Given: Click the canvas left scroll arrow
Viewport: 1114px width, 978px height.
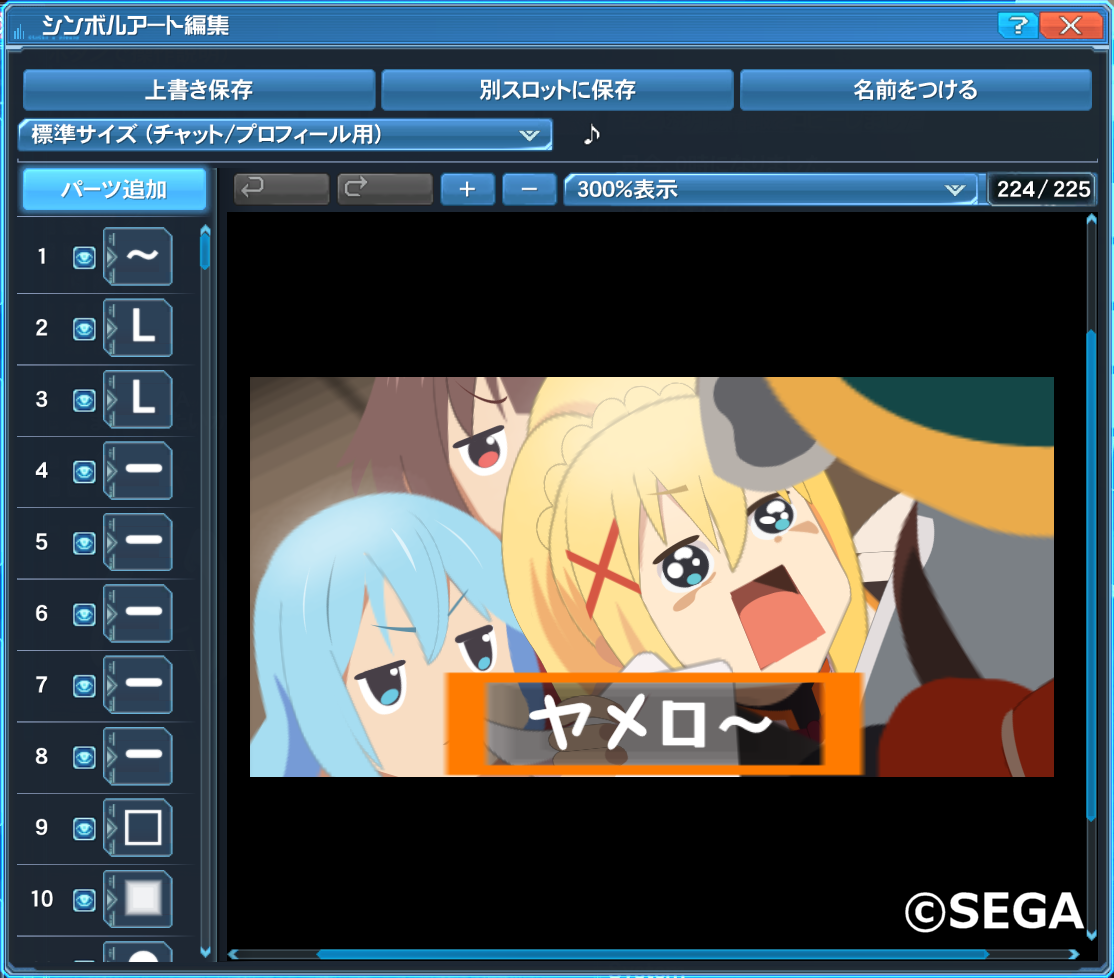Looking at the screenshot, I should pos(233,955).
